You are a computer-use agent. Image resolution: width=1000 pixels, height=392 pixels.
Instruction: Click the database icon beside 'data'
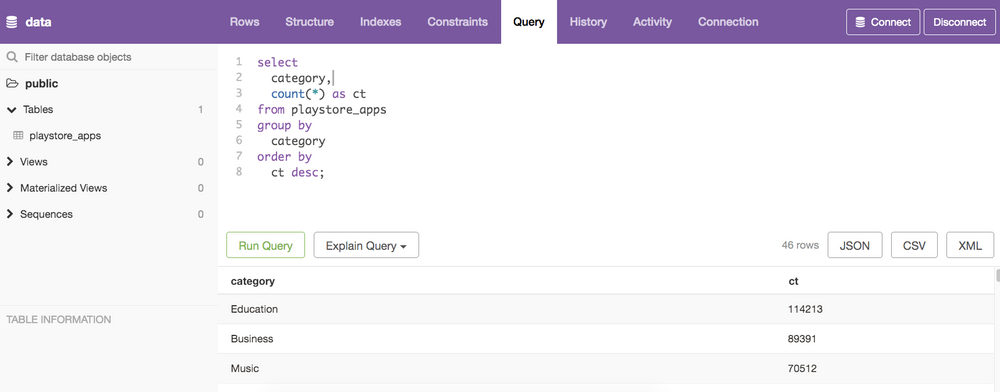pos(11,22)
